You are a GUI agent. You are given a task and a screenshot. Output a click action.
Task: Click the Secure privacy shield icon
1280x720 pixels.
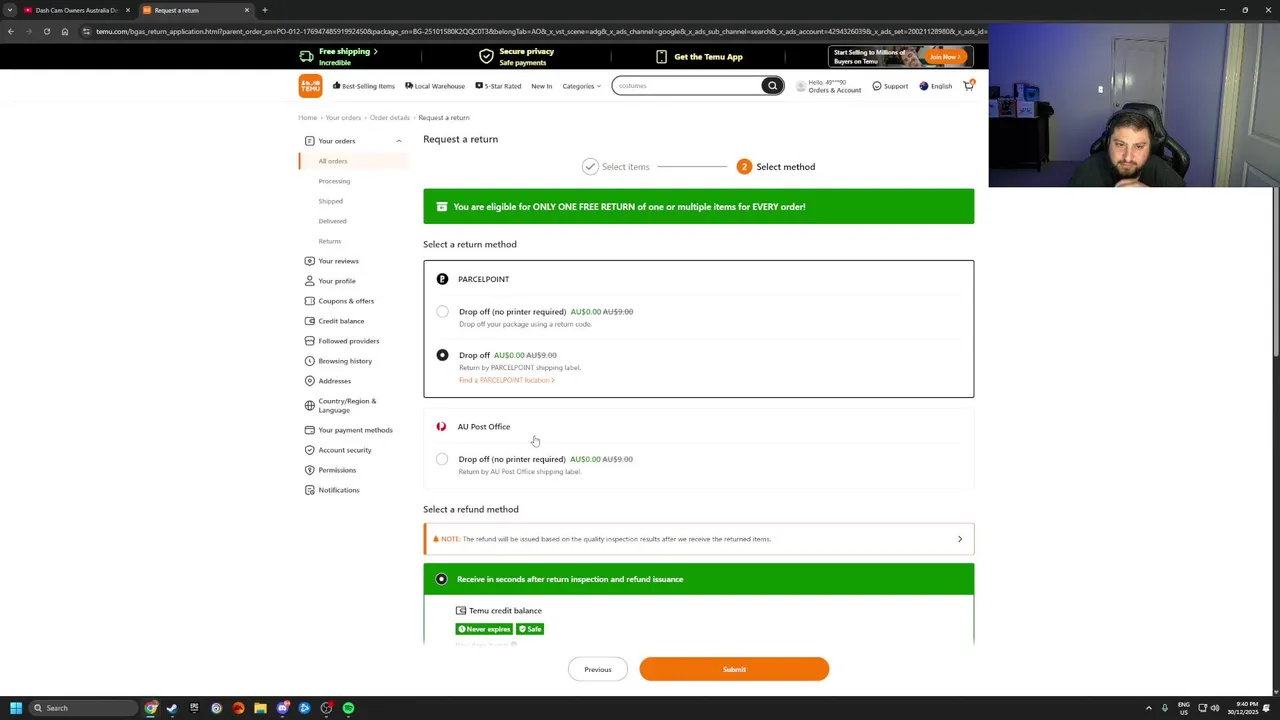(x=486, y=57)
